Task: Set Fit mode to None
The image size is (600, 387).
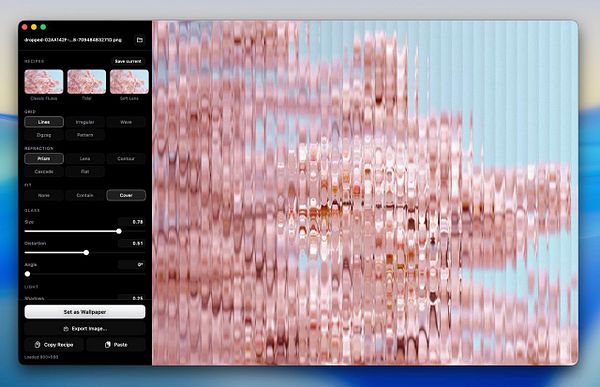Action: (44, 195)
